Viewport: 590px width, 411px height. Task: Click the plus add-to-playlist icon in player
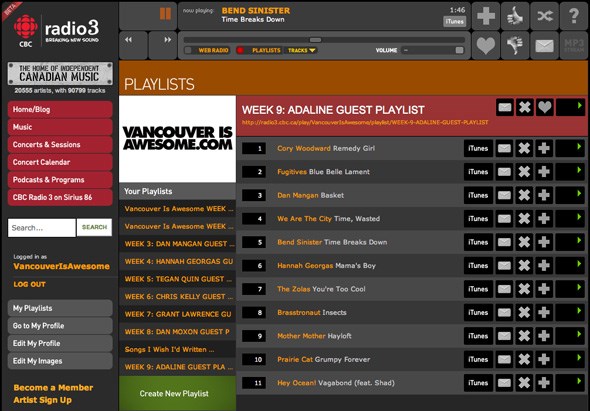tap(486, 16)
